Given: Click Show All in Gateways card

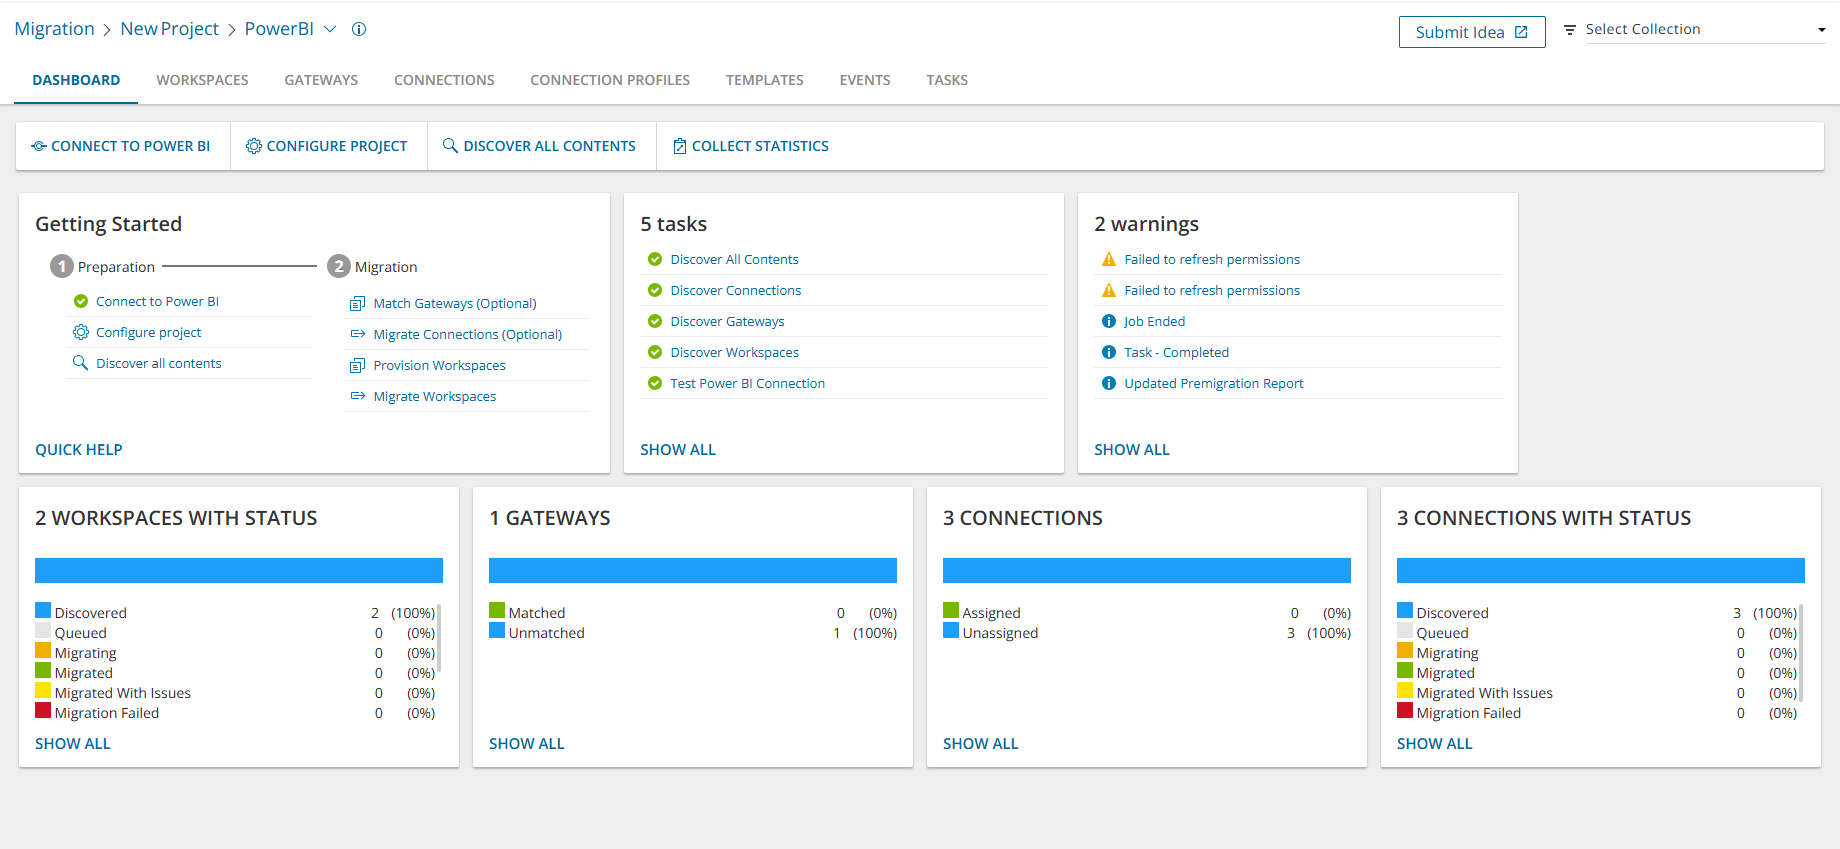Looking at the screenshot, I should pos(527,744).
